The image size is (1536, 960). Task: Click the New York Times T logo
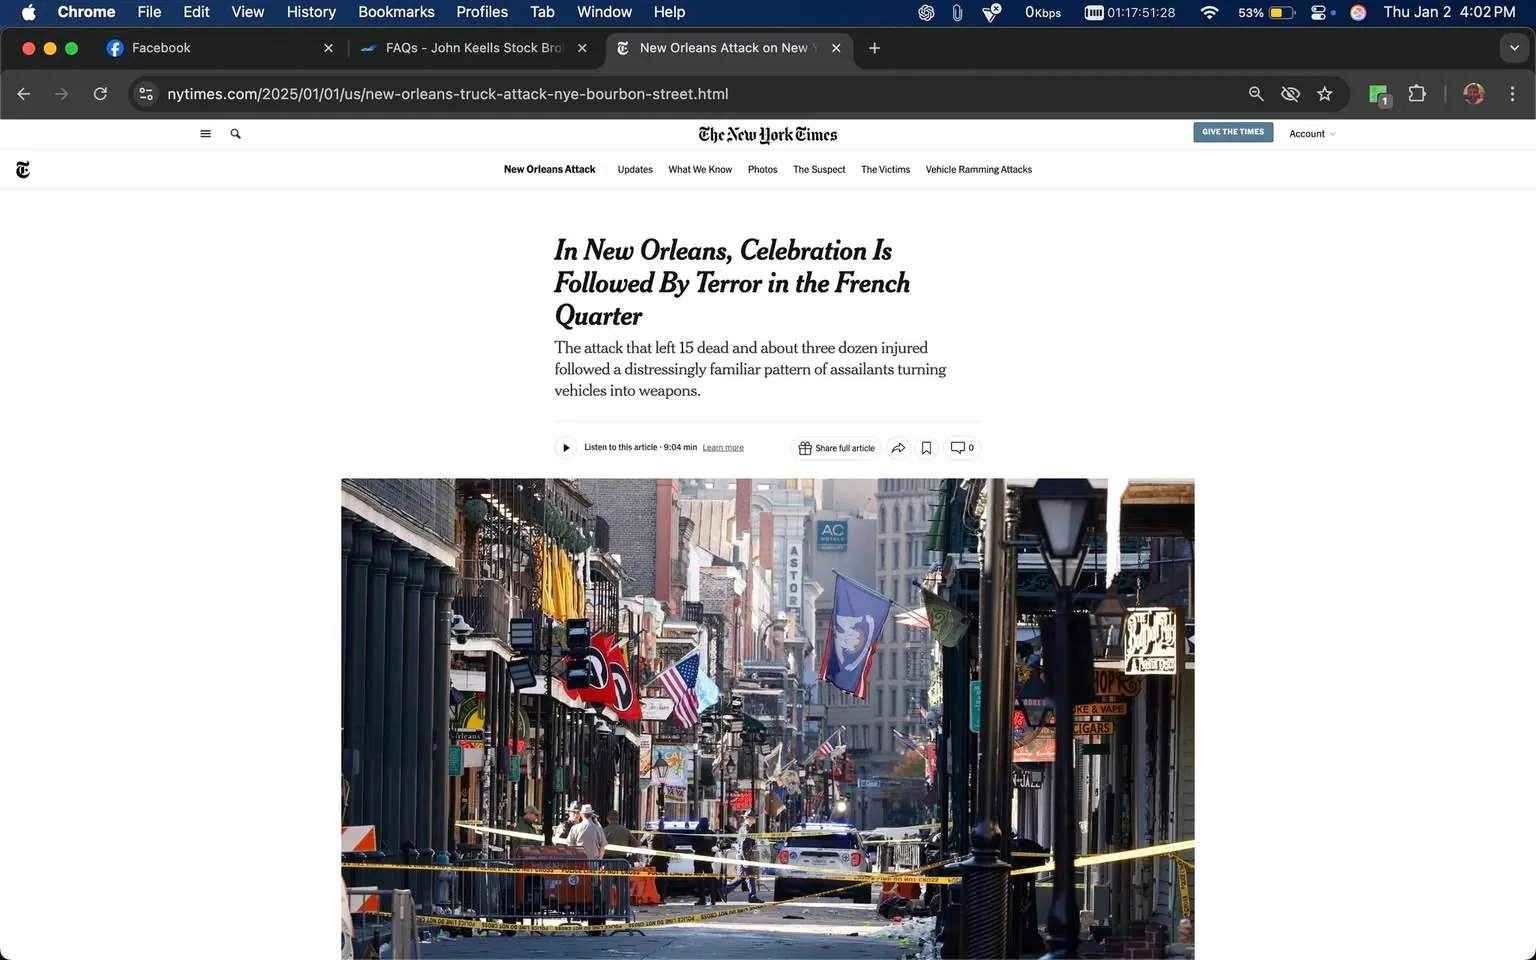(x=22, y=169)
